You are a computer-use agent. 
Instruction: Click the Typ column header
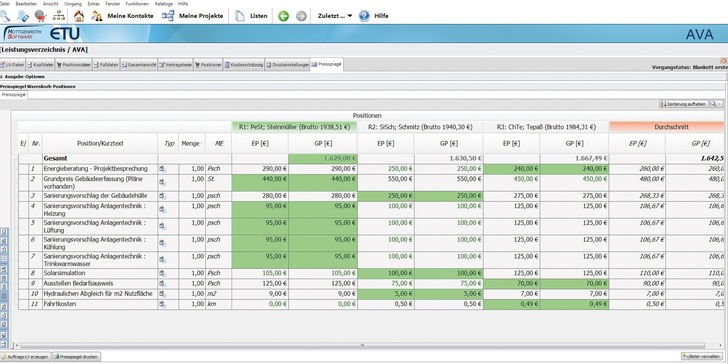click(x=169, y=144)
